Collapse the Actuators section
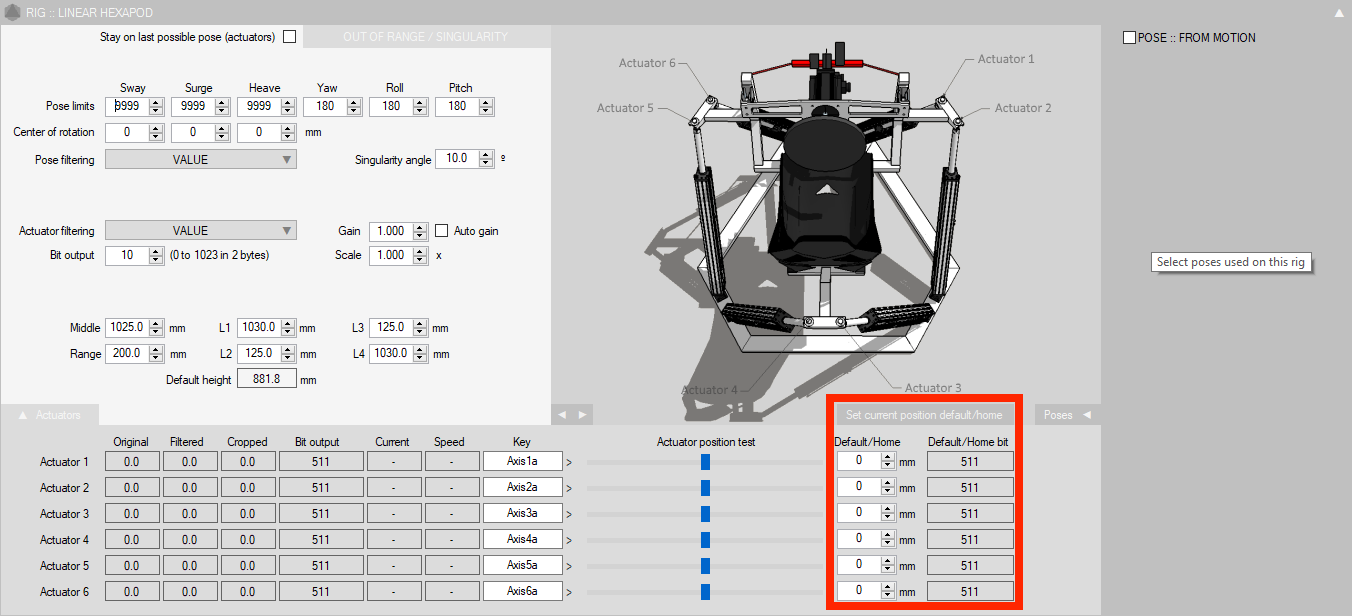Image resolution: width=1352 pixels, height=616 pixels. pos(50,414)
